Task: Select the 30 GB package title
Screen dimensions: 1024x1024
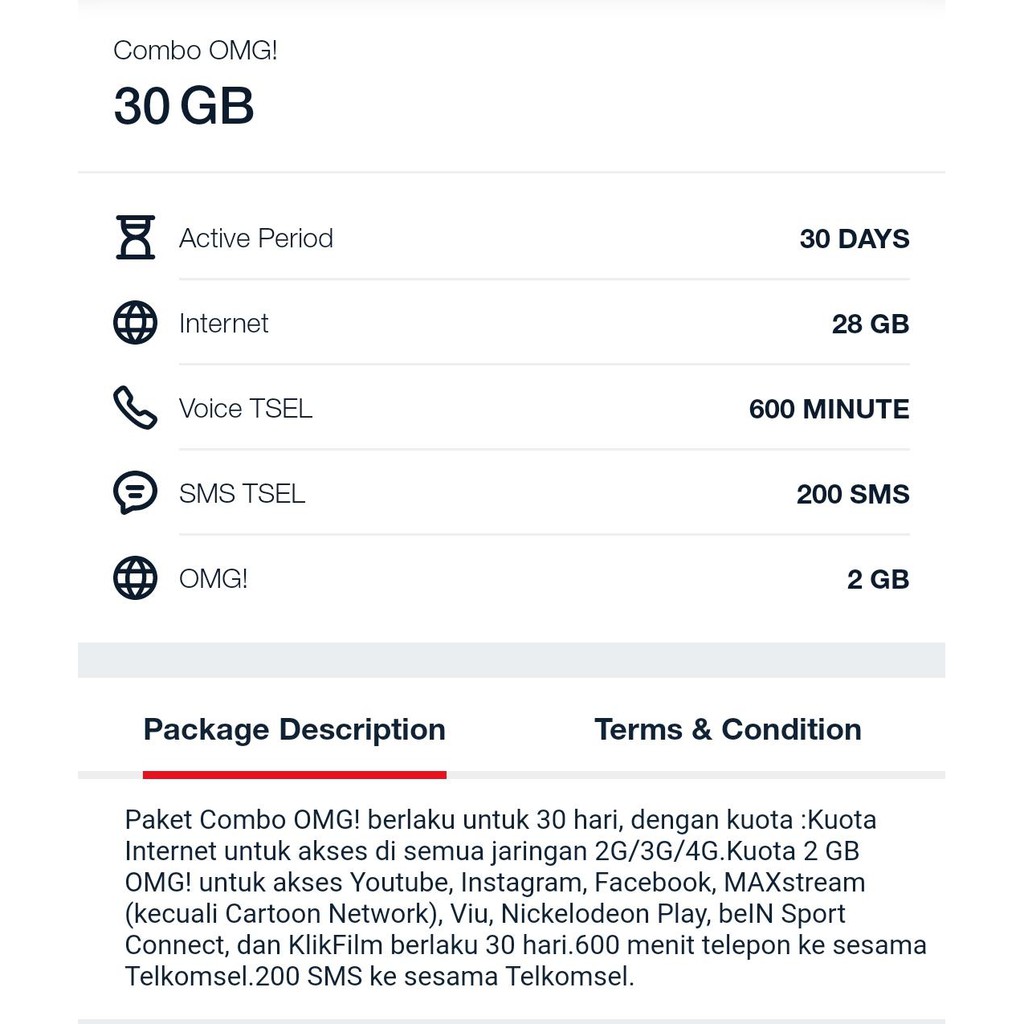Action: pos(184,106)
